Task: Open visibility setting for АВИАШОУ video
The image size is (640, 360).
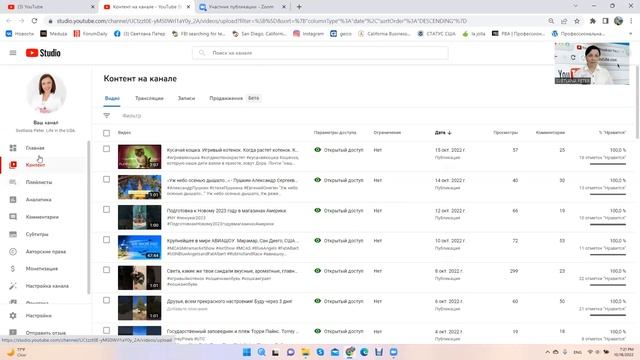Action: pos(339,240)
